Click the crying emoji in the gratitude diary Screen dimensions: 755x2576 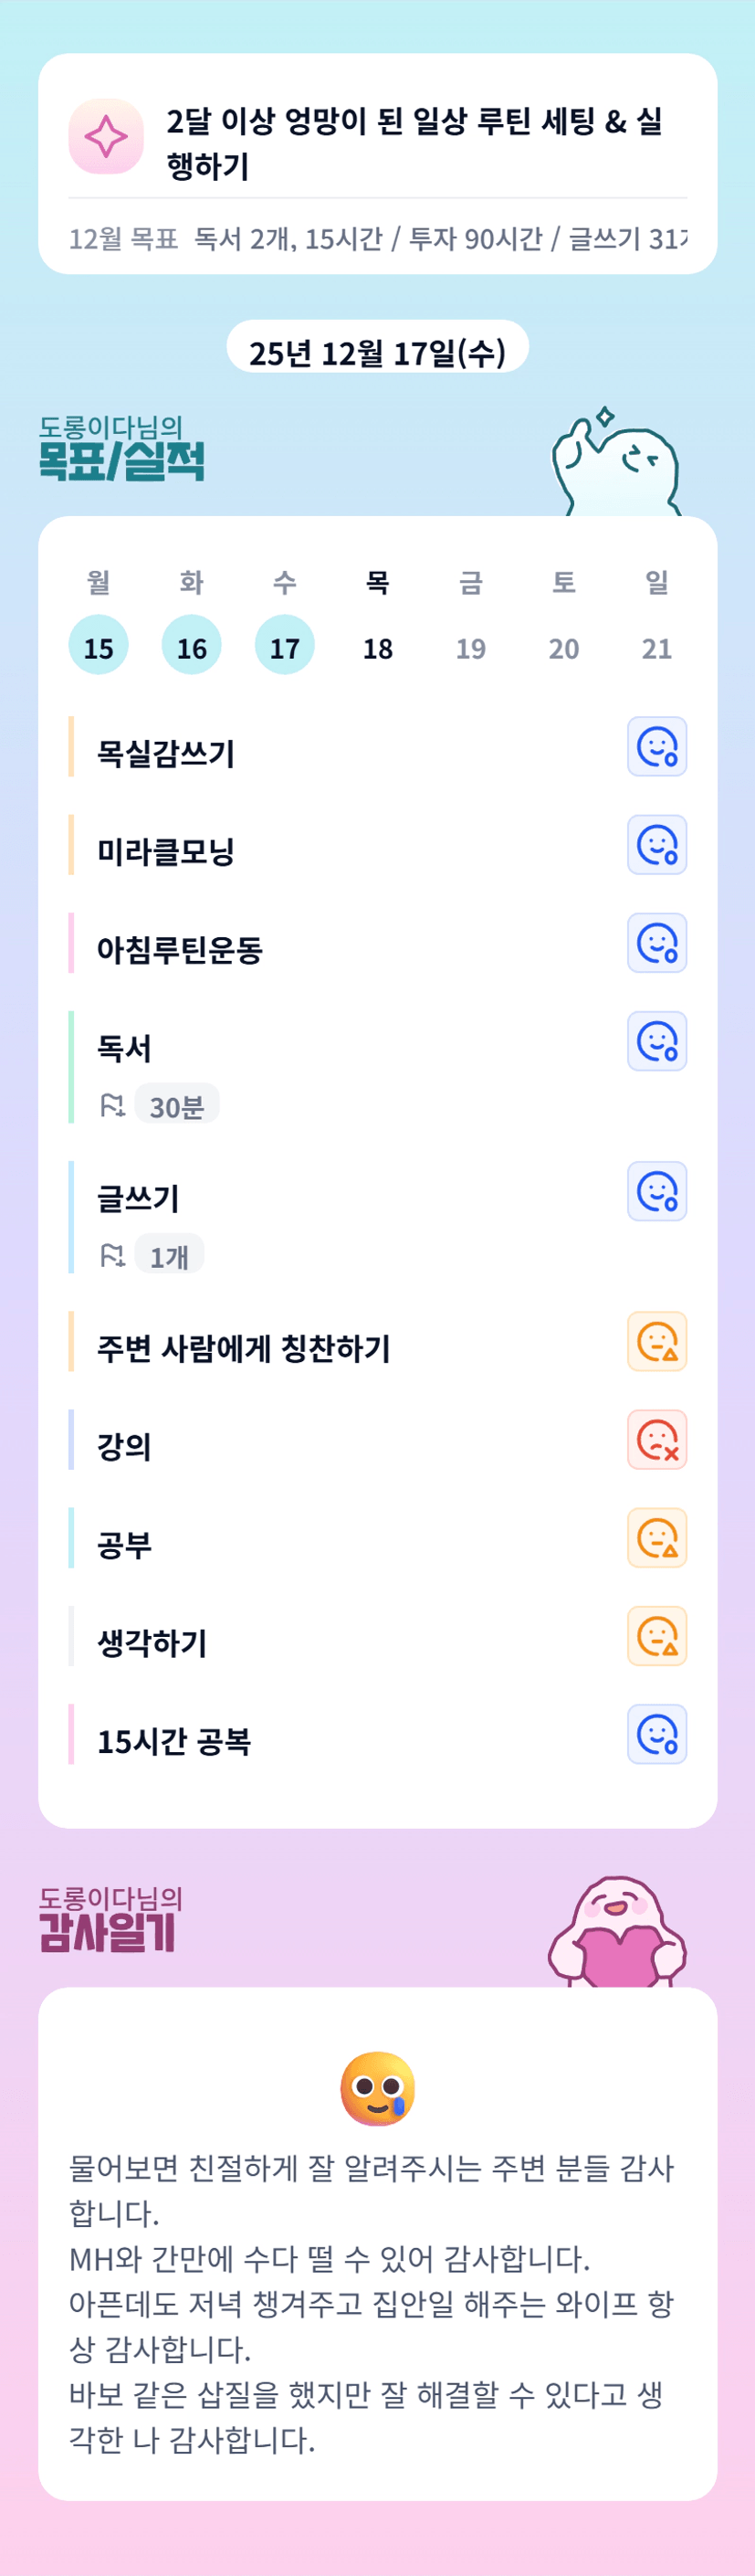tap(377, 2088)
